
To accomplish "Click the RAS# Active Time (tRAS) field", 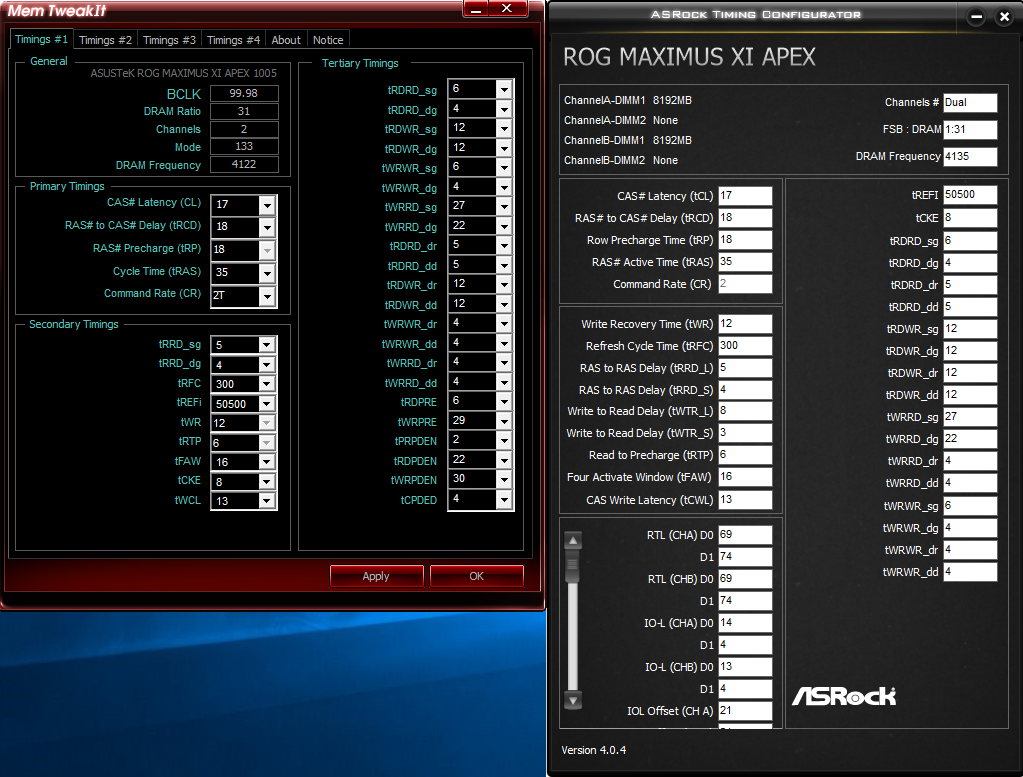I will pos(745,262).
